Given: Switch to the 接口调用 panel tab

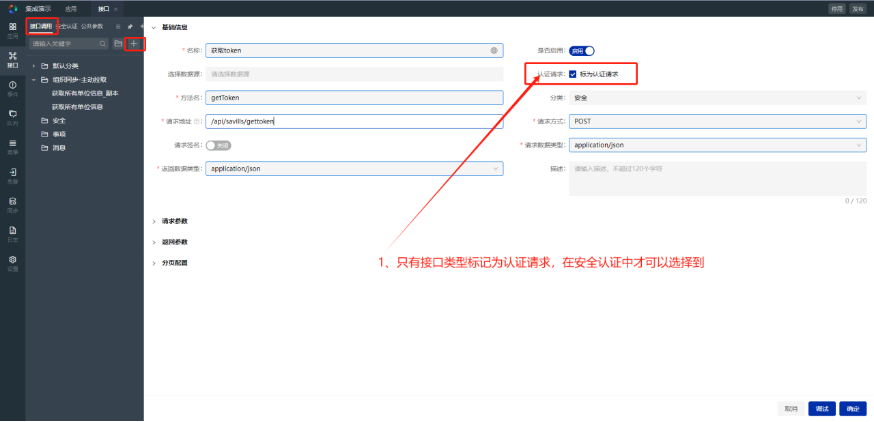Looking at the screenshot, I should point(41,26).
